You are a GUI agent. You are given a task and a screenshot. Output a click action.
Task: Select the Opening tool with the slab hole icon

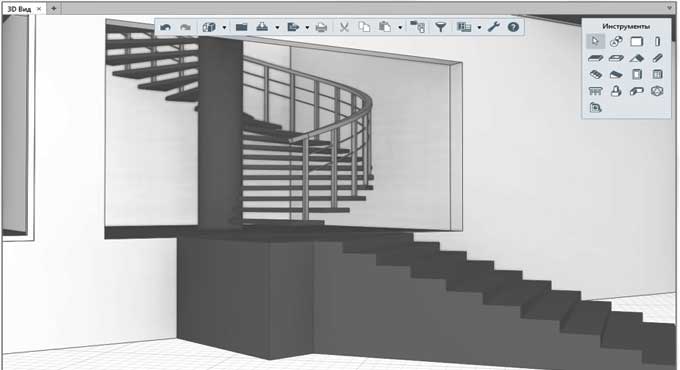[616, 58]
